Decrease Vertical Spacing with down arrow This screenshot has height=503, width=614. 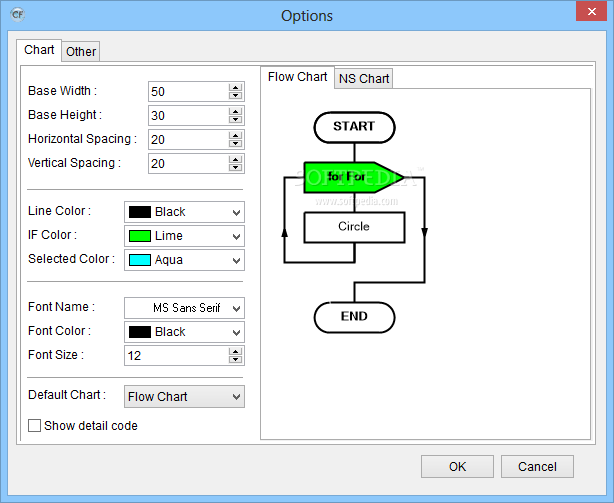[x=235, y=168]
